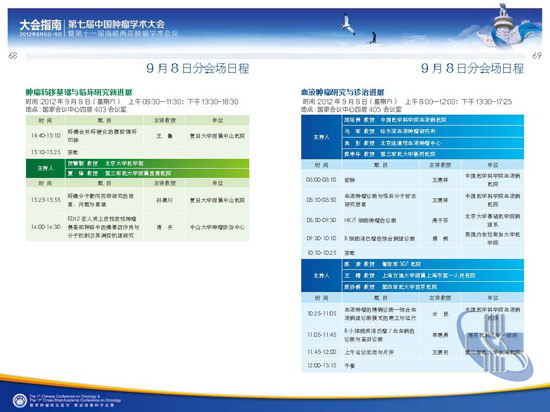
Task: Click page number 68
Action: (13, 55)
